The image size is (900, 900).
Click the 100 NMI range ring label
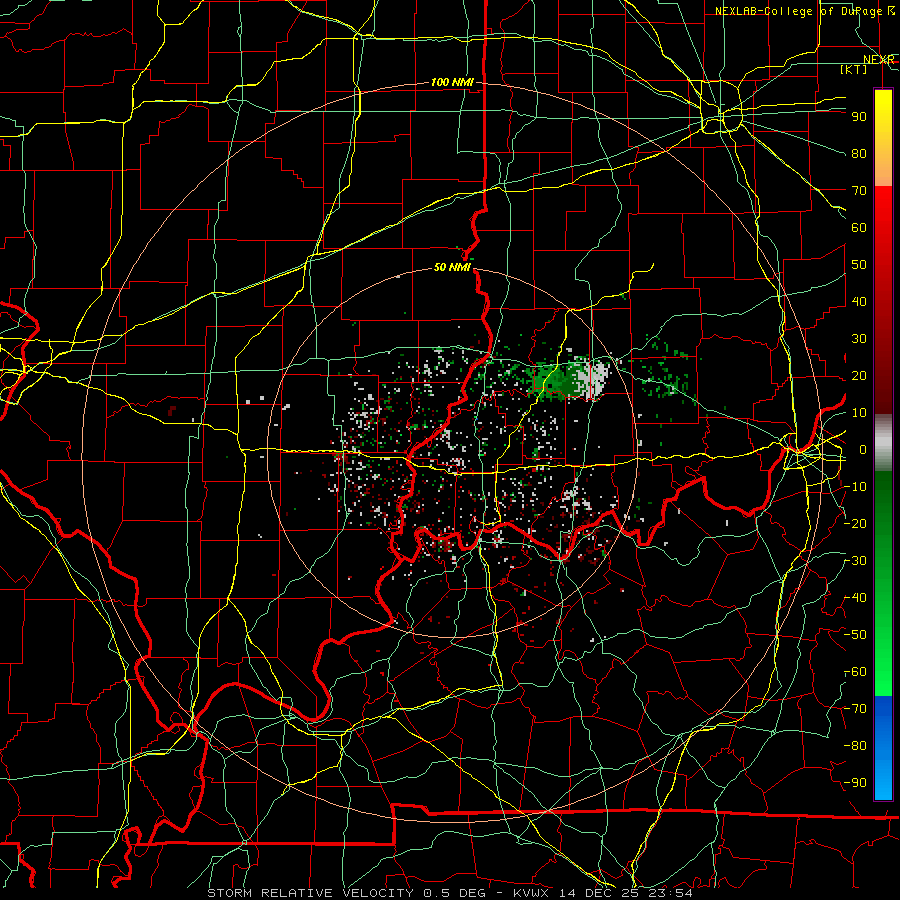[x=452, y=82]
